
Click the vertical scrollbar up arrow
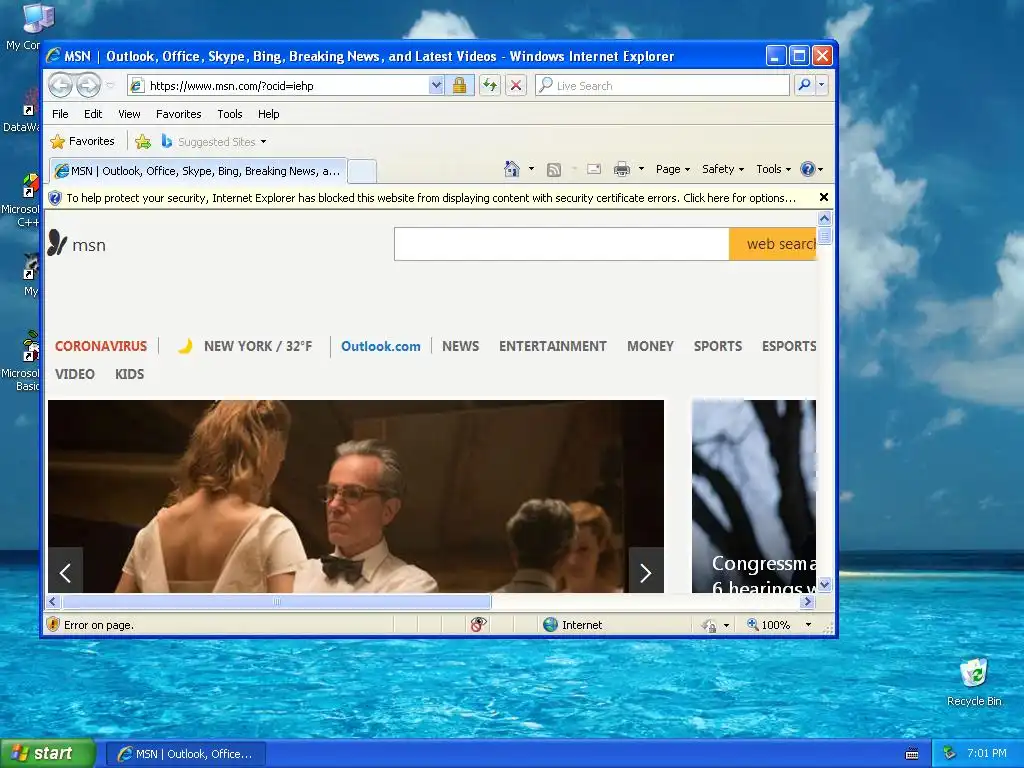(x=824, y=218)
